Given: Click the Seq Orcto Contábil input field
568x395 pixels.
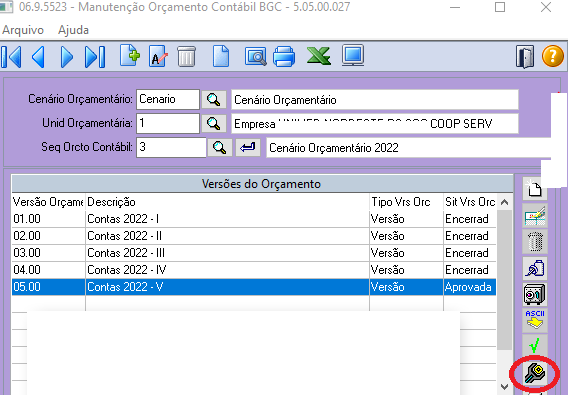Looking at the screenshot, I should [171, 147].
